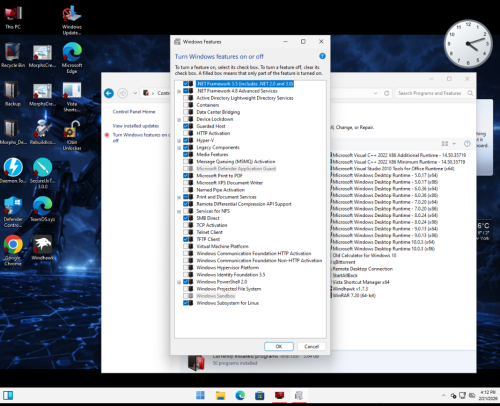500x406 pixels.
Task: Disable Media Features checkbox
Action: [186, 154]
